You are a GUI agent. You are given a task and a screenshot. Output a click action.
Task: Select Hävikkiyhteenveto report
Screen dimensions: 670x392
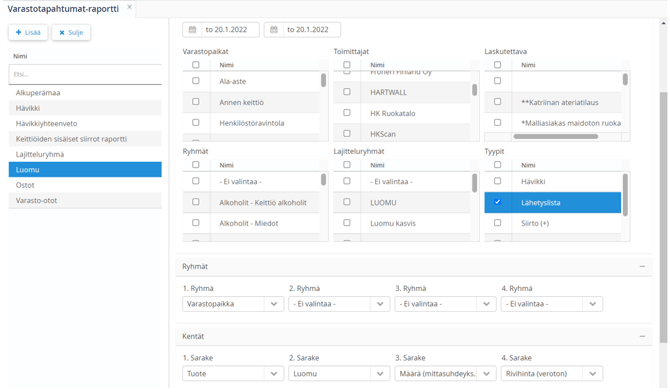tap(85, 124)
